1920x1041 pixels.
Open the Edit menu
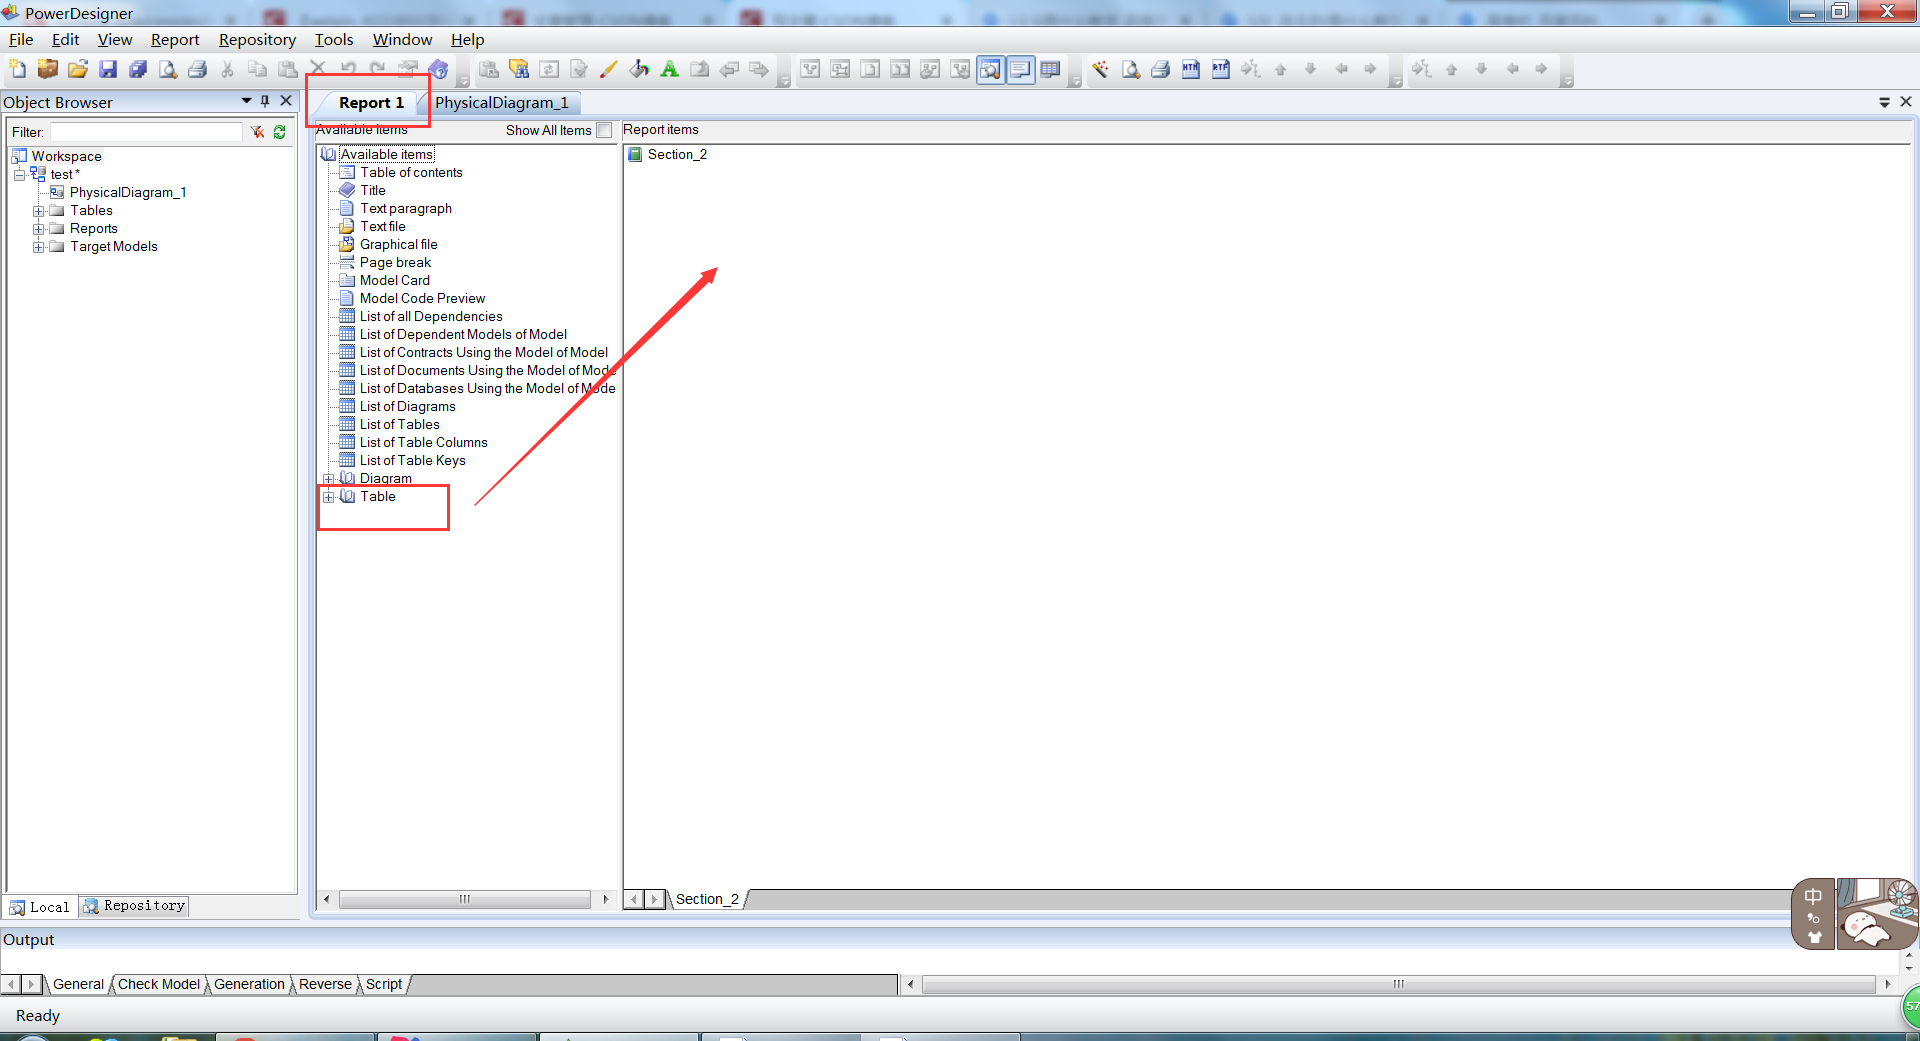66,39
